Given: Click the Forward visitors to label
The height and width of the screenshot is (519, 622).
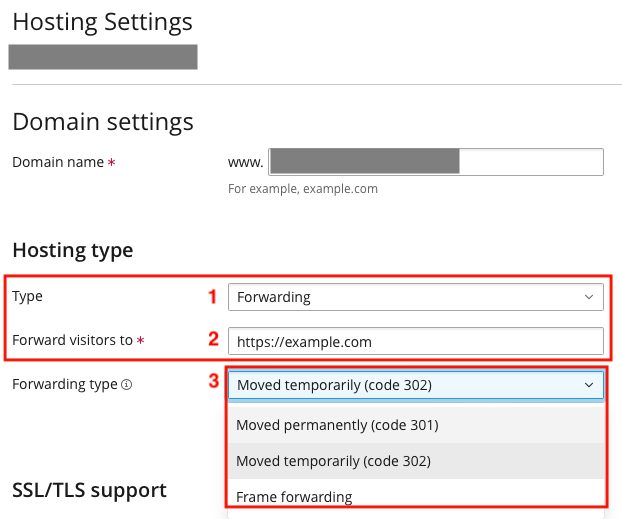Looking at the screenshot, I should 72,341.
